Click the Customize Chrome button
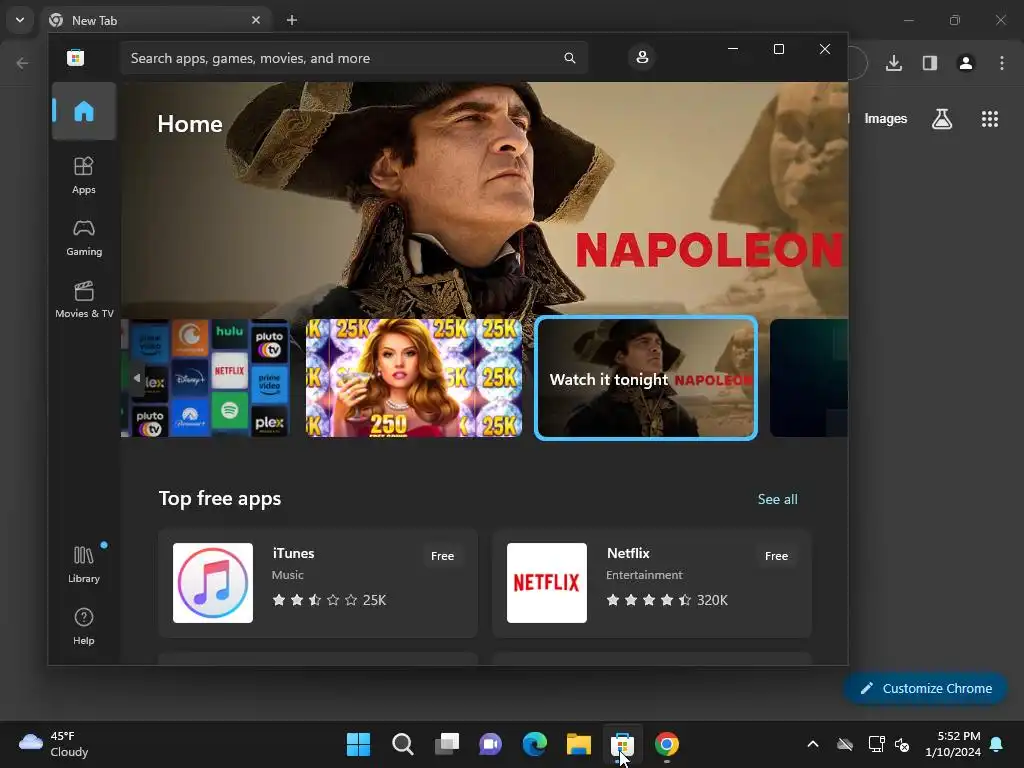1024x768 pixels. 925,688
